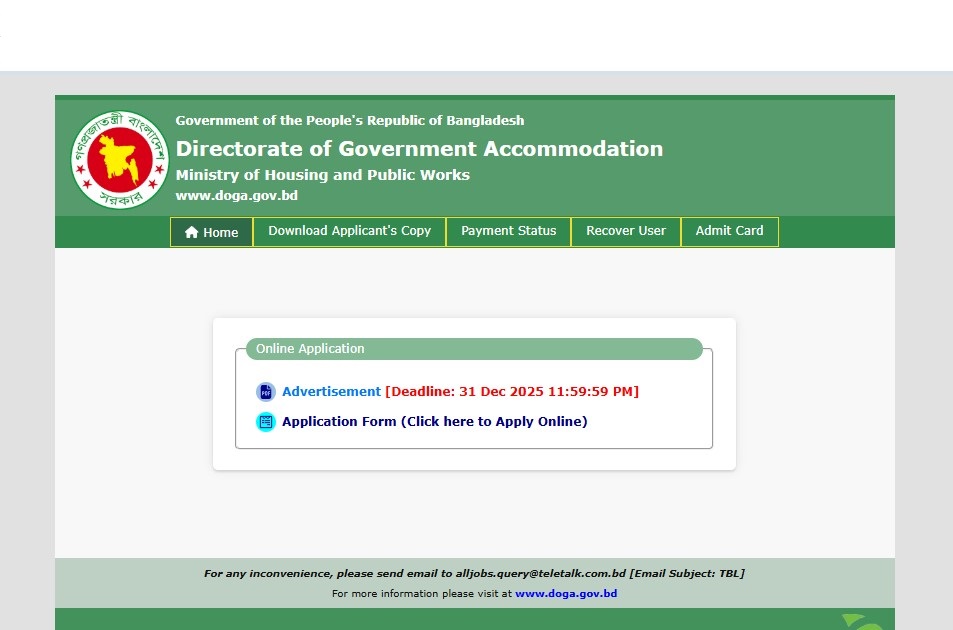Click the red Deadline 31 Dec 2025 text
This screenshot has width=953, height=630.
click(512, 392)
